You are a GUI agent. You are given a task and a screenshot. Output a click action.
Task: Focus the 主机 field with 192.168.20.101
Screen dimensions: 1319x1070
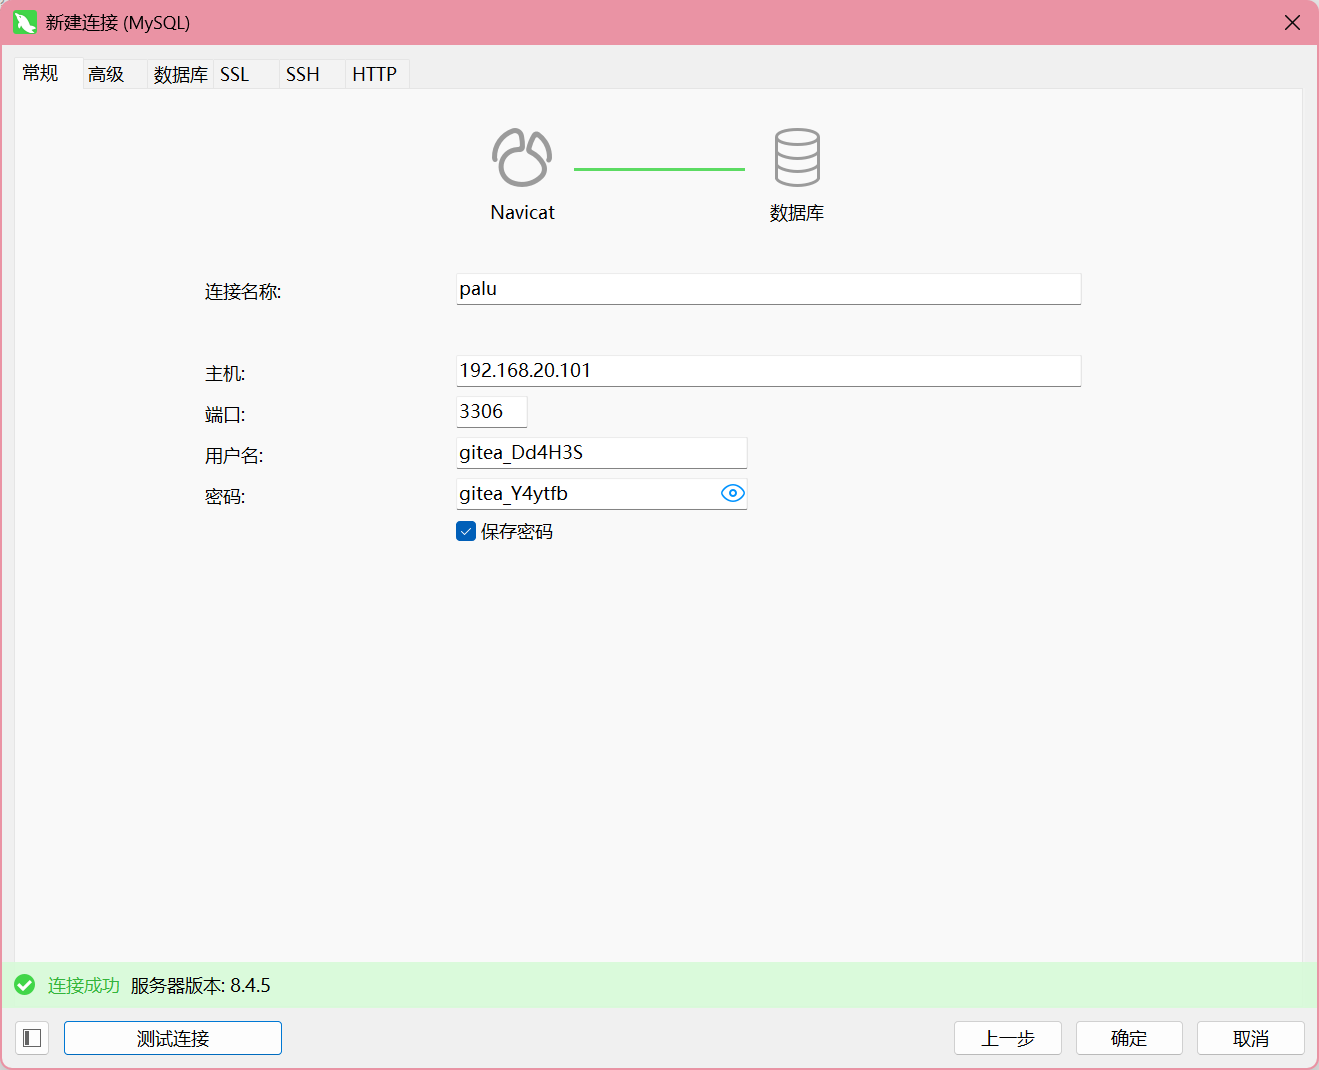tap(768, 371)
